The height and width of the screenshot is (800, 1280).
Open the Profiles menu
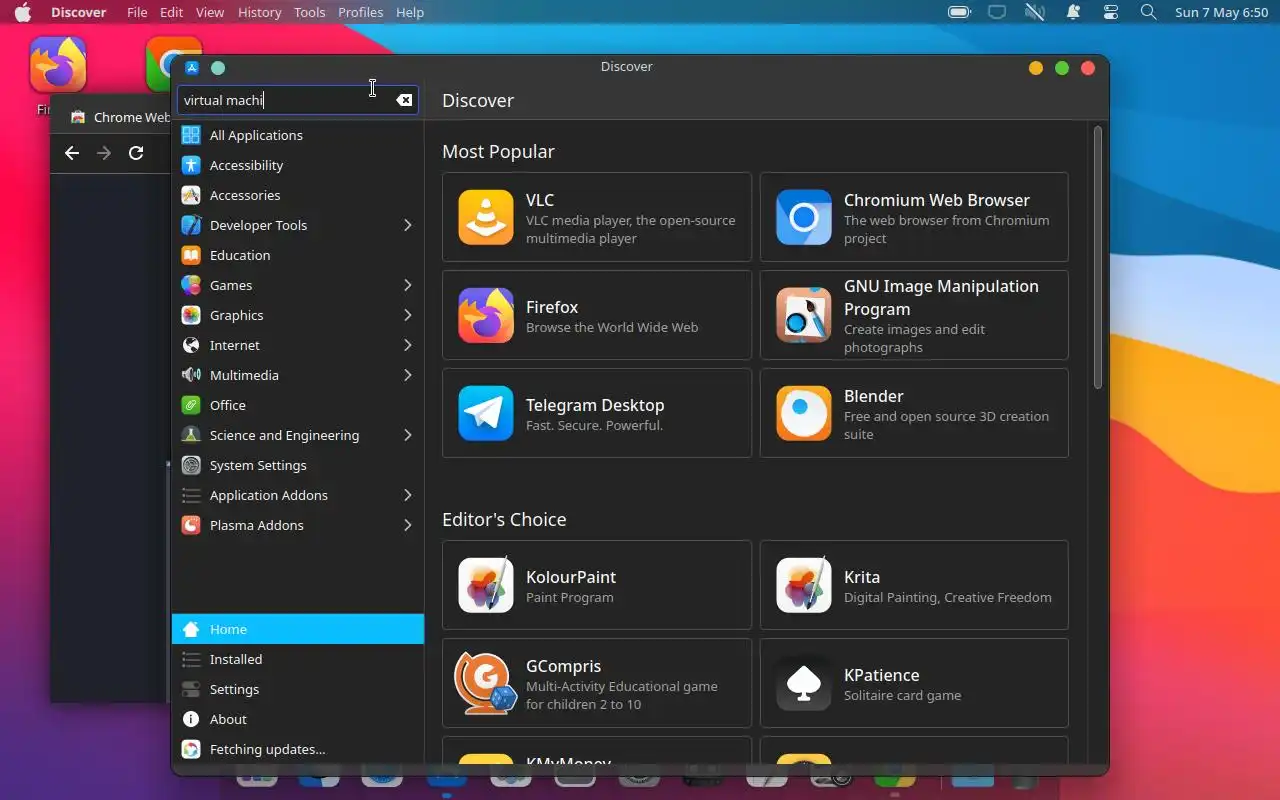[x=361, y=12]
